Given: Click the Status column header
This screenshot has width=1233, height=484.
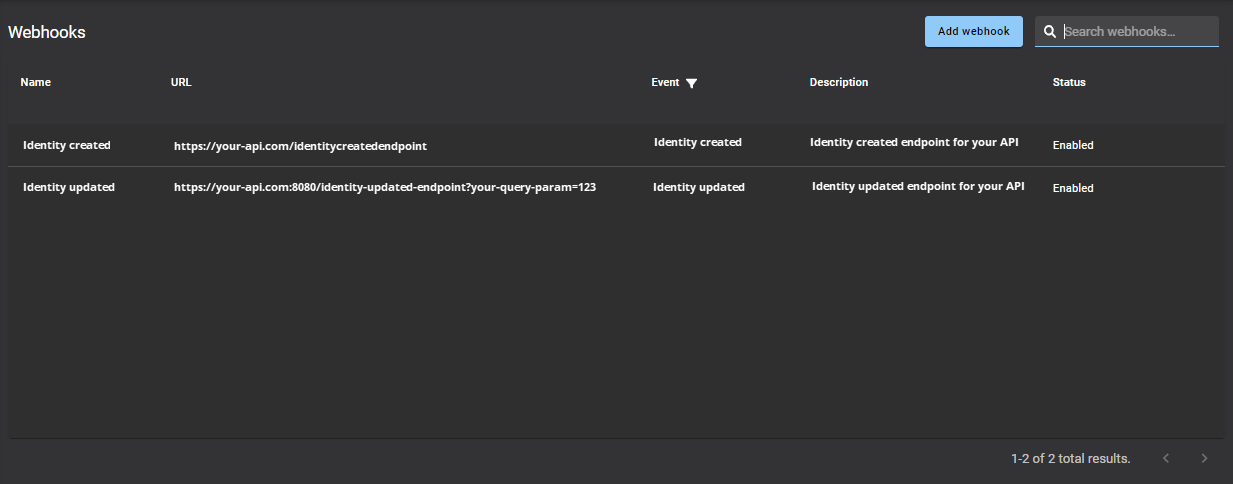Looking at the screenshot, I should click(1069, 82).
